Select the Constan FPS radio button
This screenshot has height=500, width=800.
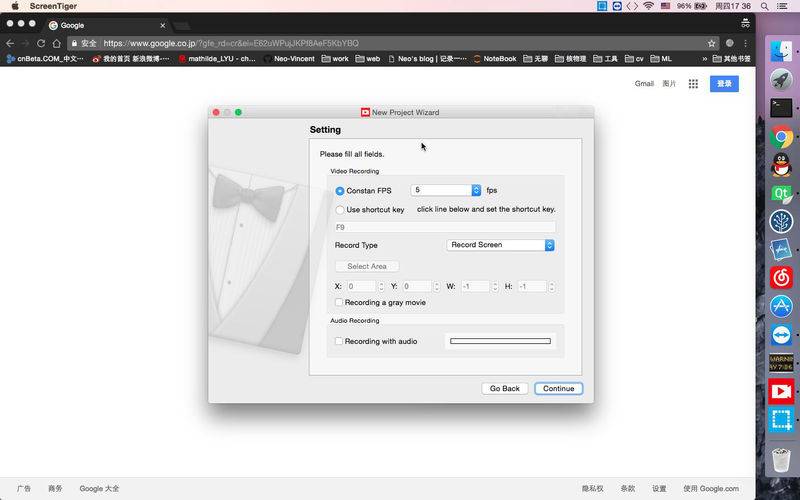point(340,191)
